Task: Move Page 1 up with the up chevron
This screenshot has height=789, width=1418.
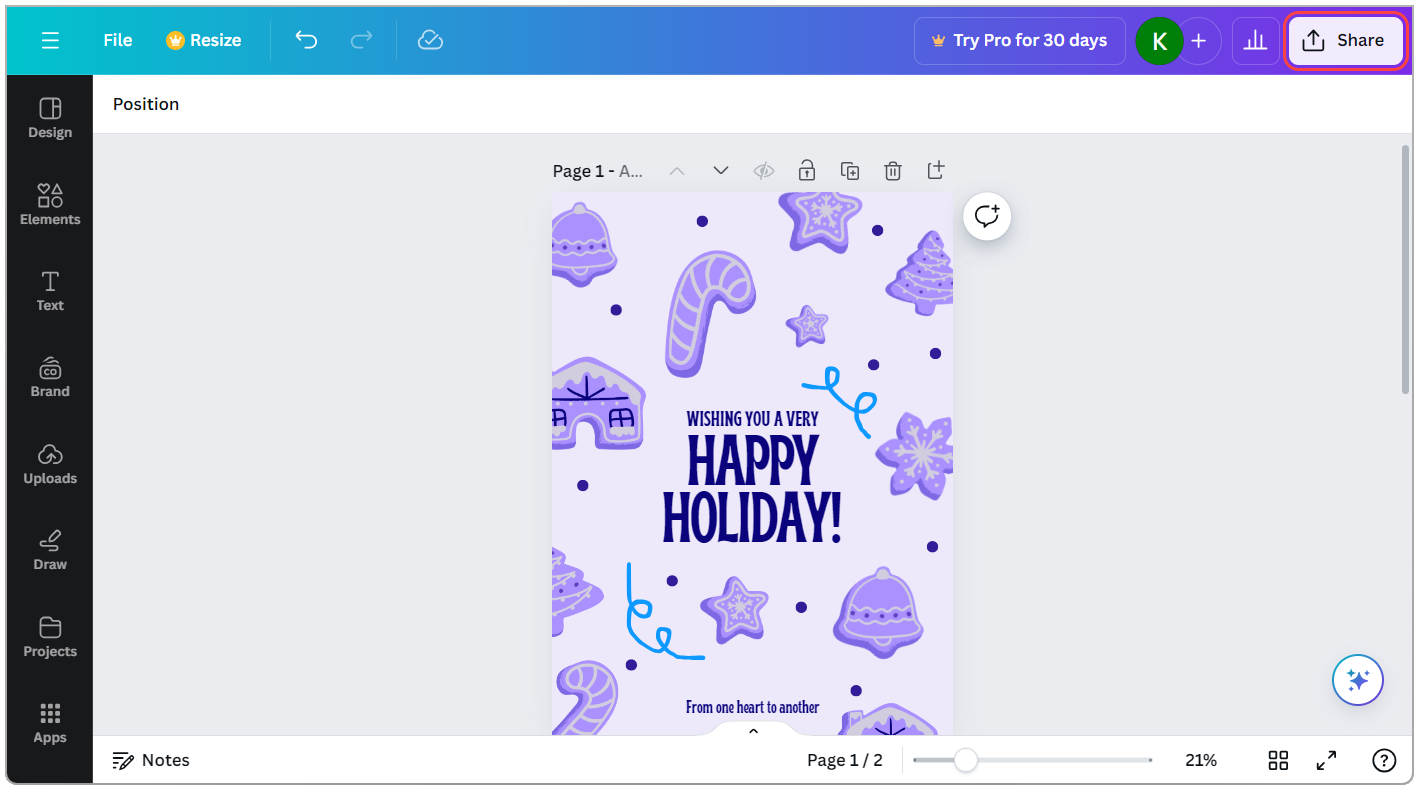Action: (x=677, y=170)
